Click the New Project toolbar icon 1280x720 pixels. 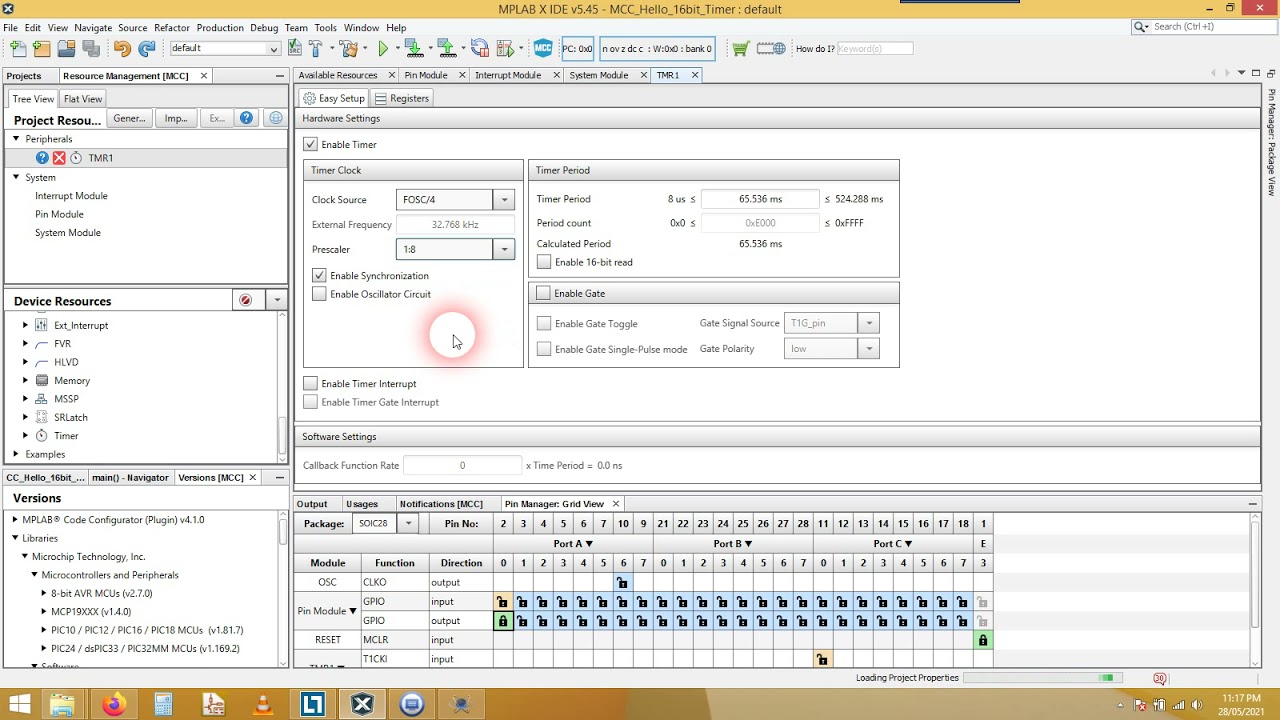click(41, 48)
